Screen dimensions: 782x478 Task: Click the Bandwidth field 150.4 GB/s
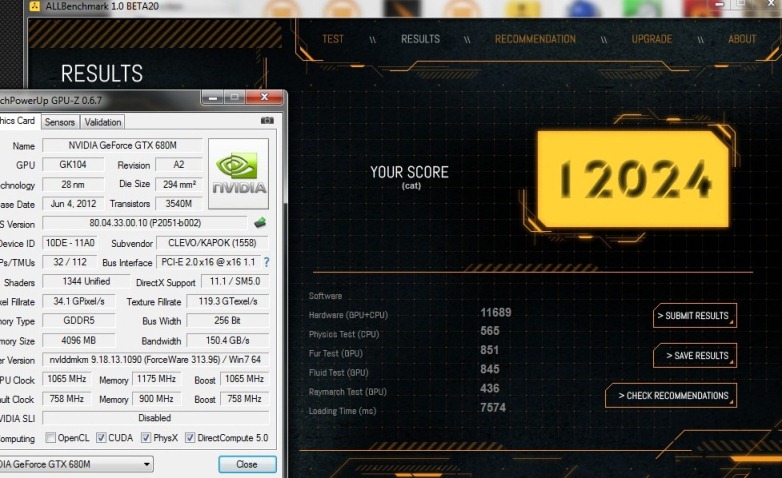pos(227,340)
